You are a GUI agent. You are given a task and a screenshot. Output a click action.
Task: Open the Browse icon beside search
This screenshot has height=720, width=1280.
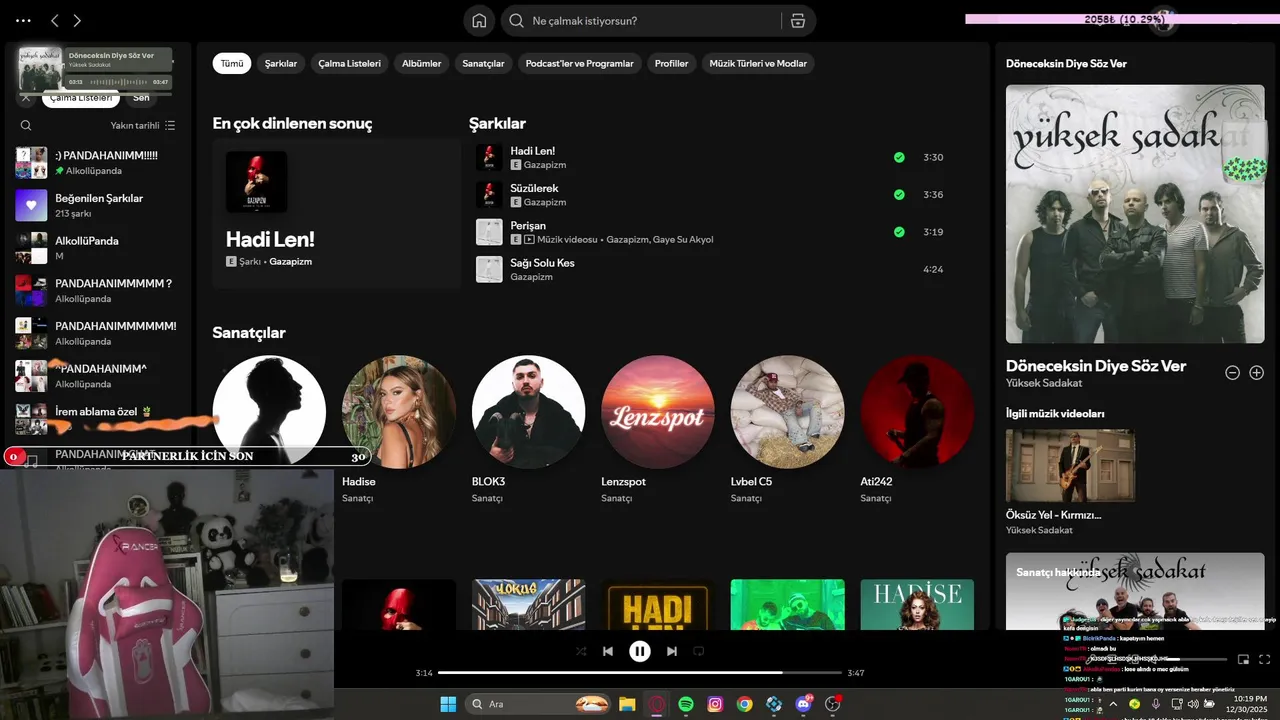coord(797,20)
